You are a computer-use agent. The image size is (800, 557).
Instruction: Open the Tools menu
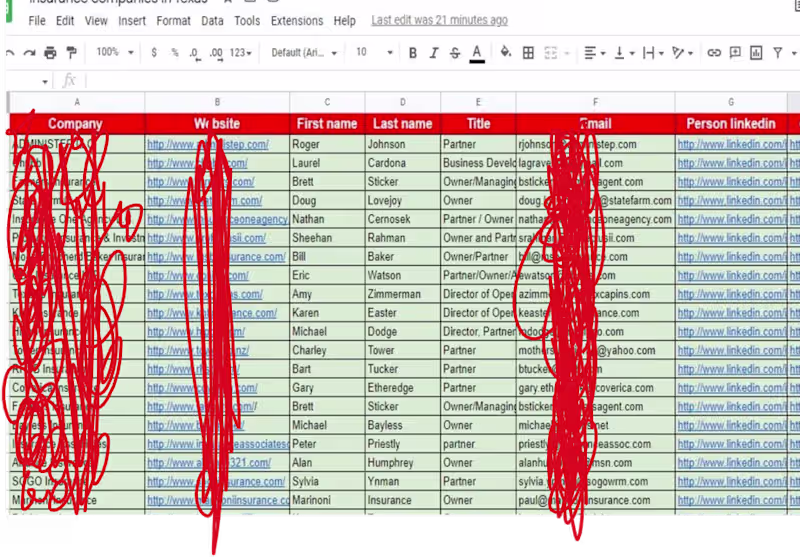pyautogui.click(x=247, y=21)
